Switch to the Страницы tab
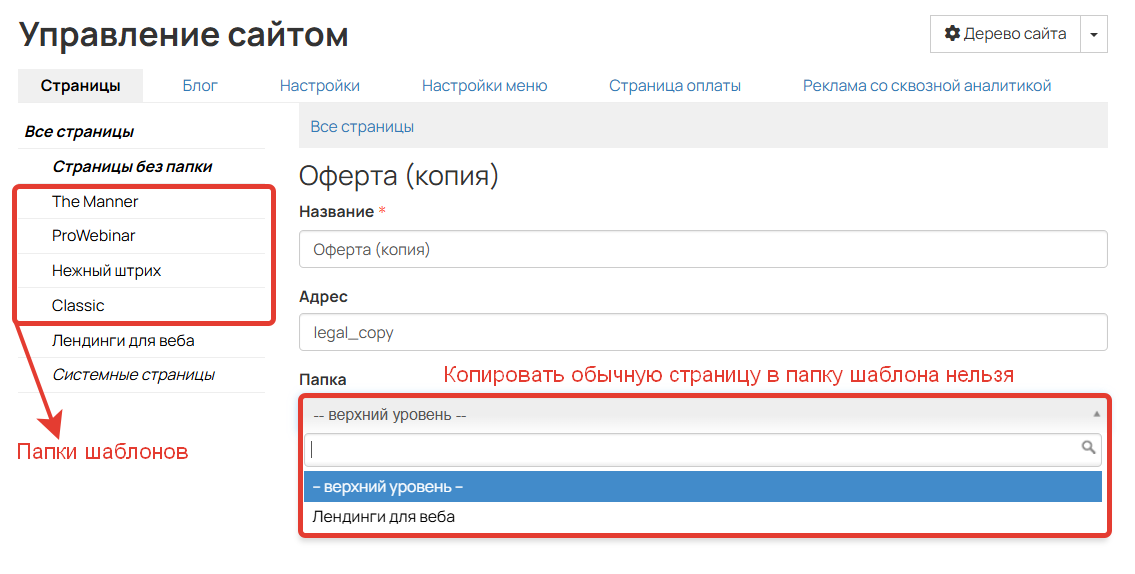The height and width of the screenshot is (574, 1135). click(80, 85)
